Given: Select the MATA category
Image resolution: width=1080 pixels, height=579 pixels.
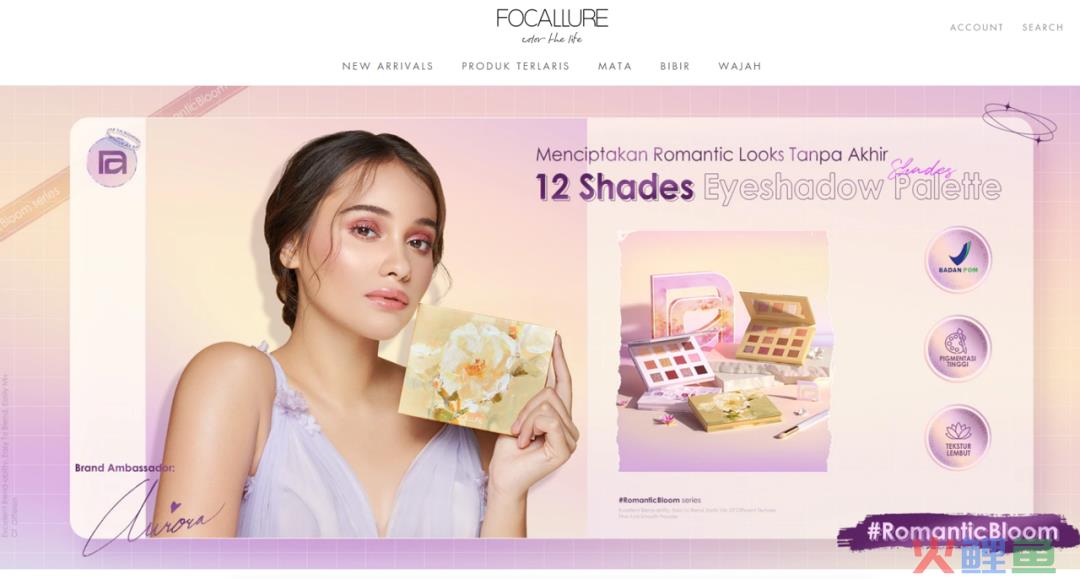Looking at the screenshot, I should 614,66.
